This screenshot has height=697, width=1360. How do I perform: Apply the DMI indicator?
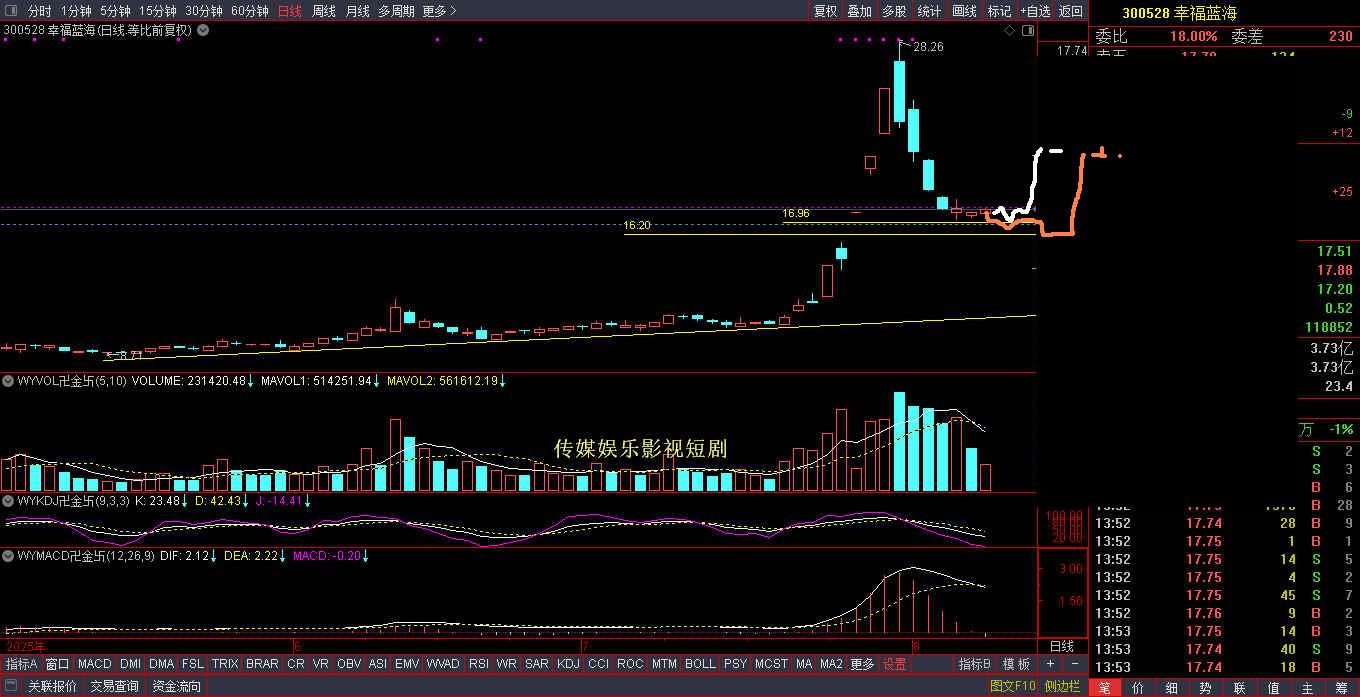131,664
